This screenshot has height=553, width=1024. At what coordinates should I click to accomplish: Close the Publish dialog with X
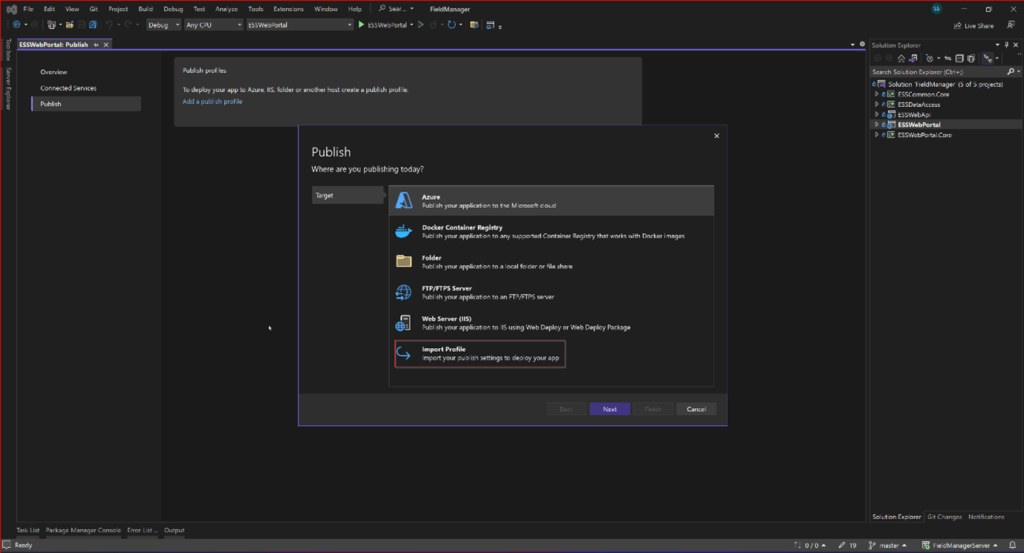[x=716, y=136]
